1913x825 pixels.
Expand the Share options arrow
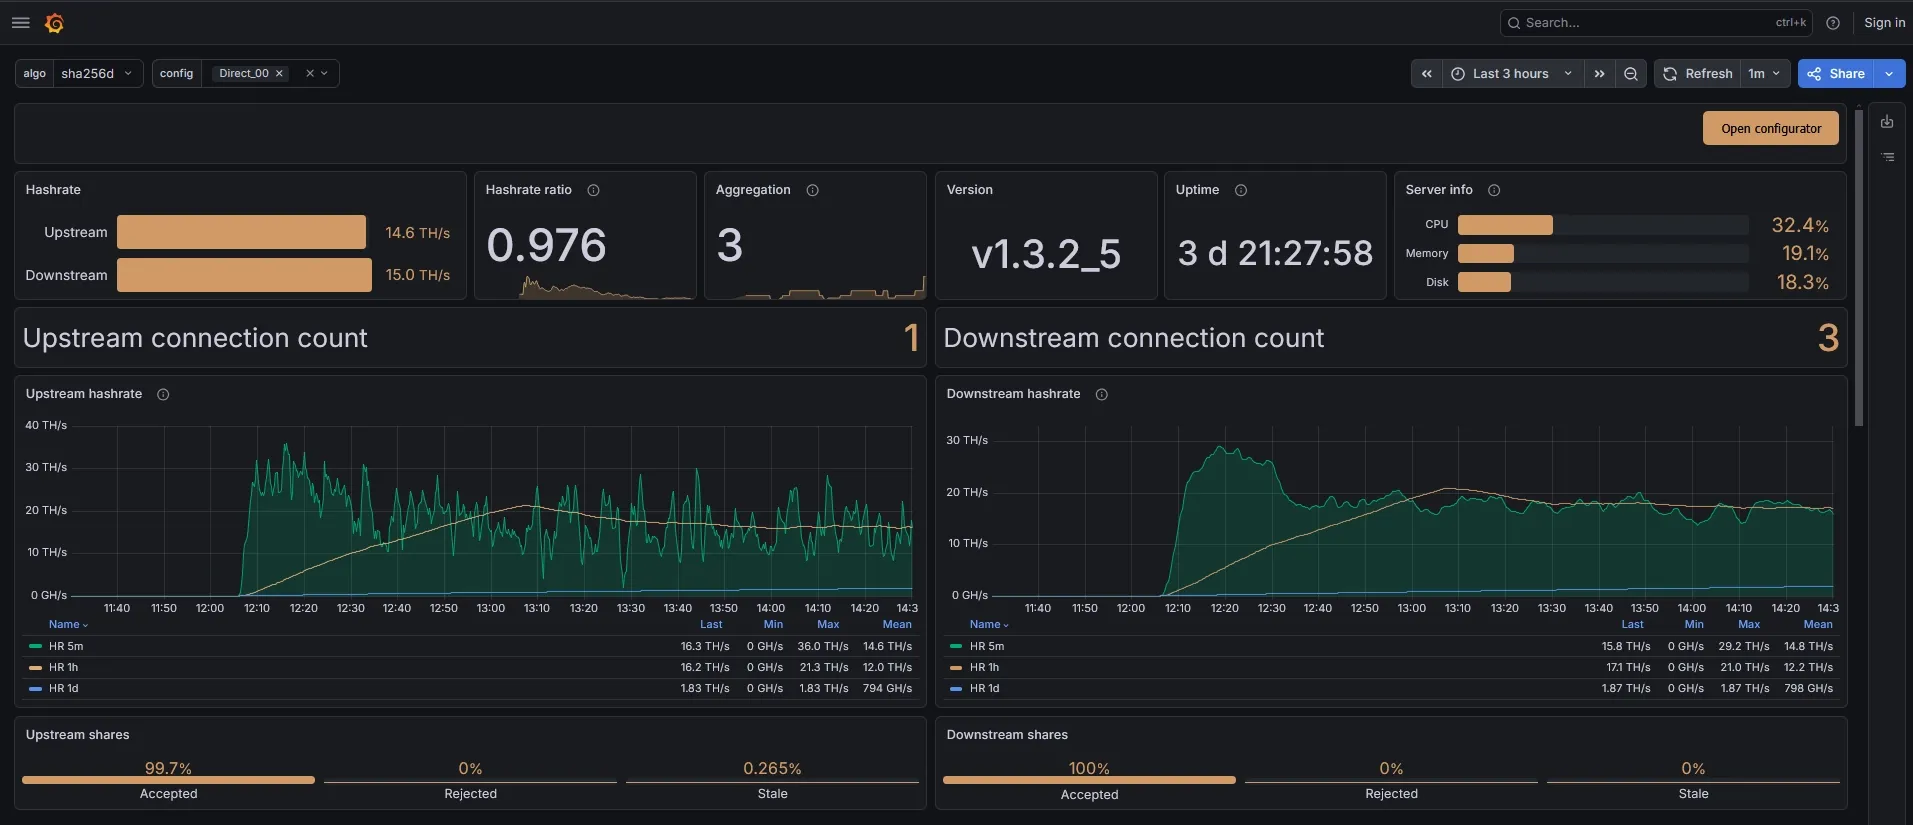(x=1889, y=73)
